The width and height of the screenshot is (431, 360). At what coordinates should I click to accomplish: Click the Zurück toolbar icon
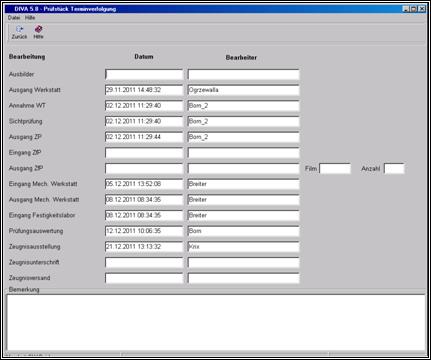(x=19, y=32)
